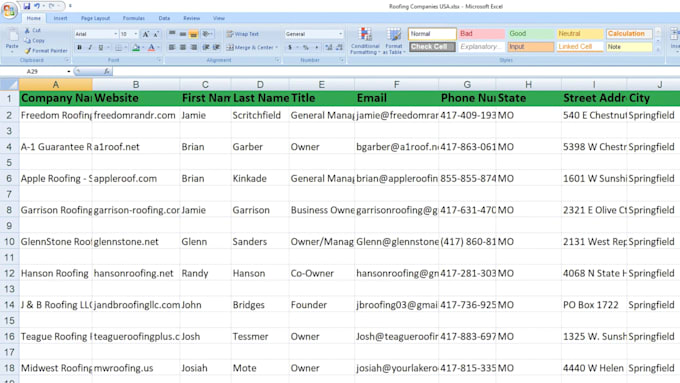
Task: Toggle center horizontal alignment
Action: [183, 47]
